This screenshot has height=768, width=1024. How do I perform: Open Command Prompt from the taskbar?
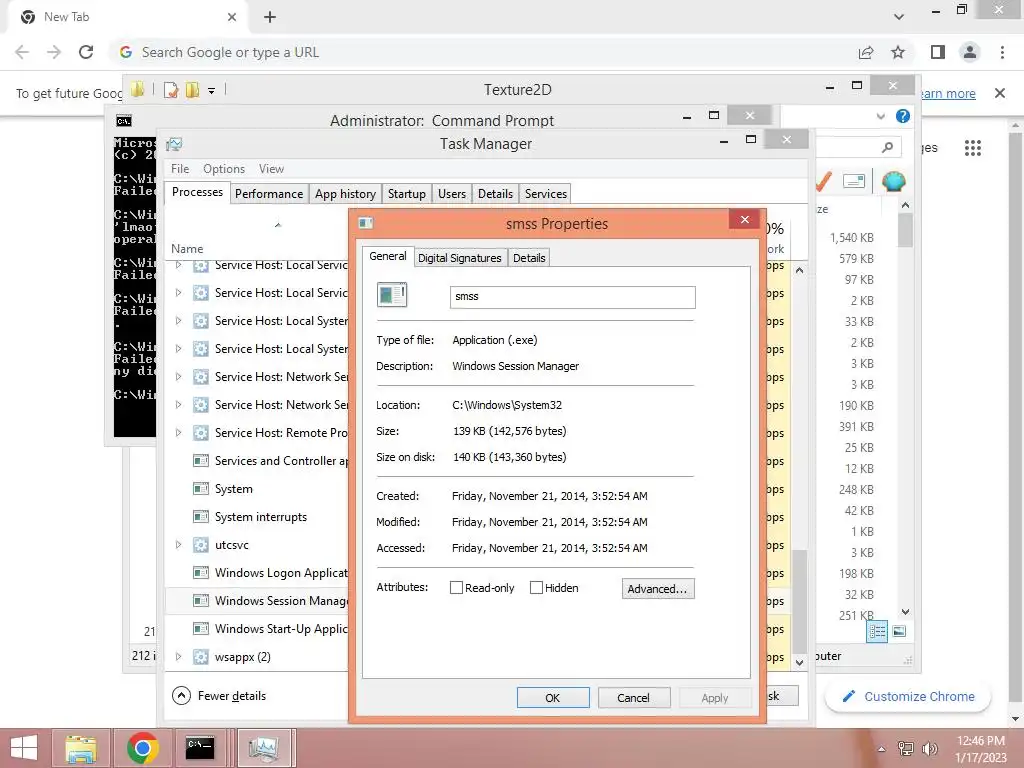(x=199, y=748)
